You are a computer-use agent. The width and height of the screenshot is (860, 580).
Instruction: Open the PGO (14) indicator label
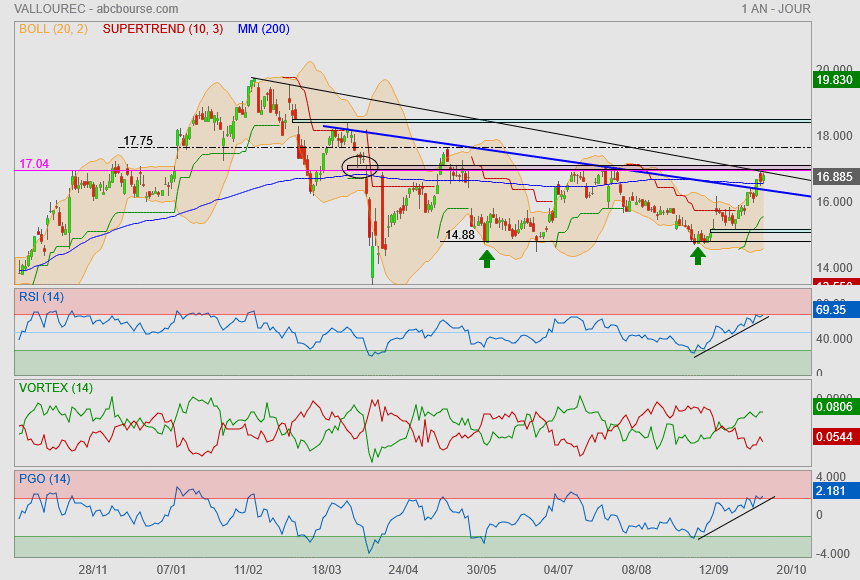(43, 479)
